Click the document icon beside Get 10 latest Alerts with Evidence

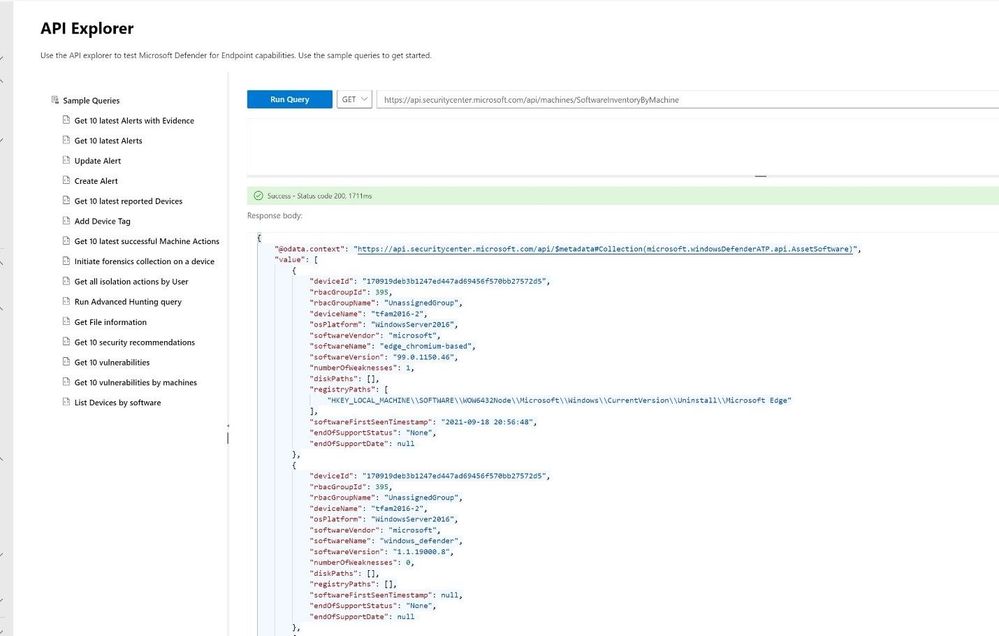(66, 120)
